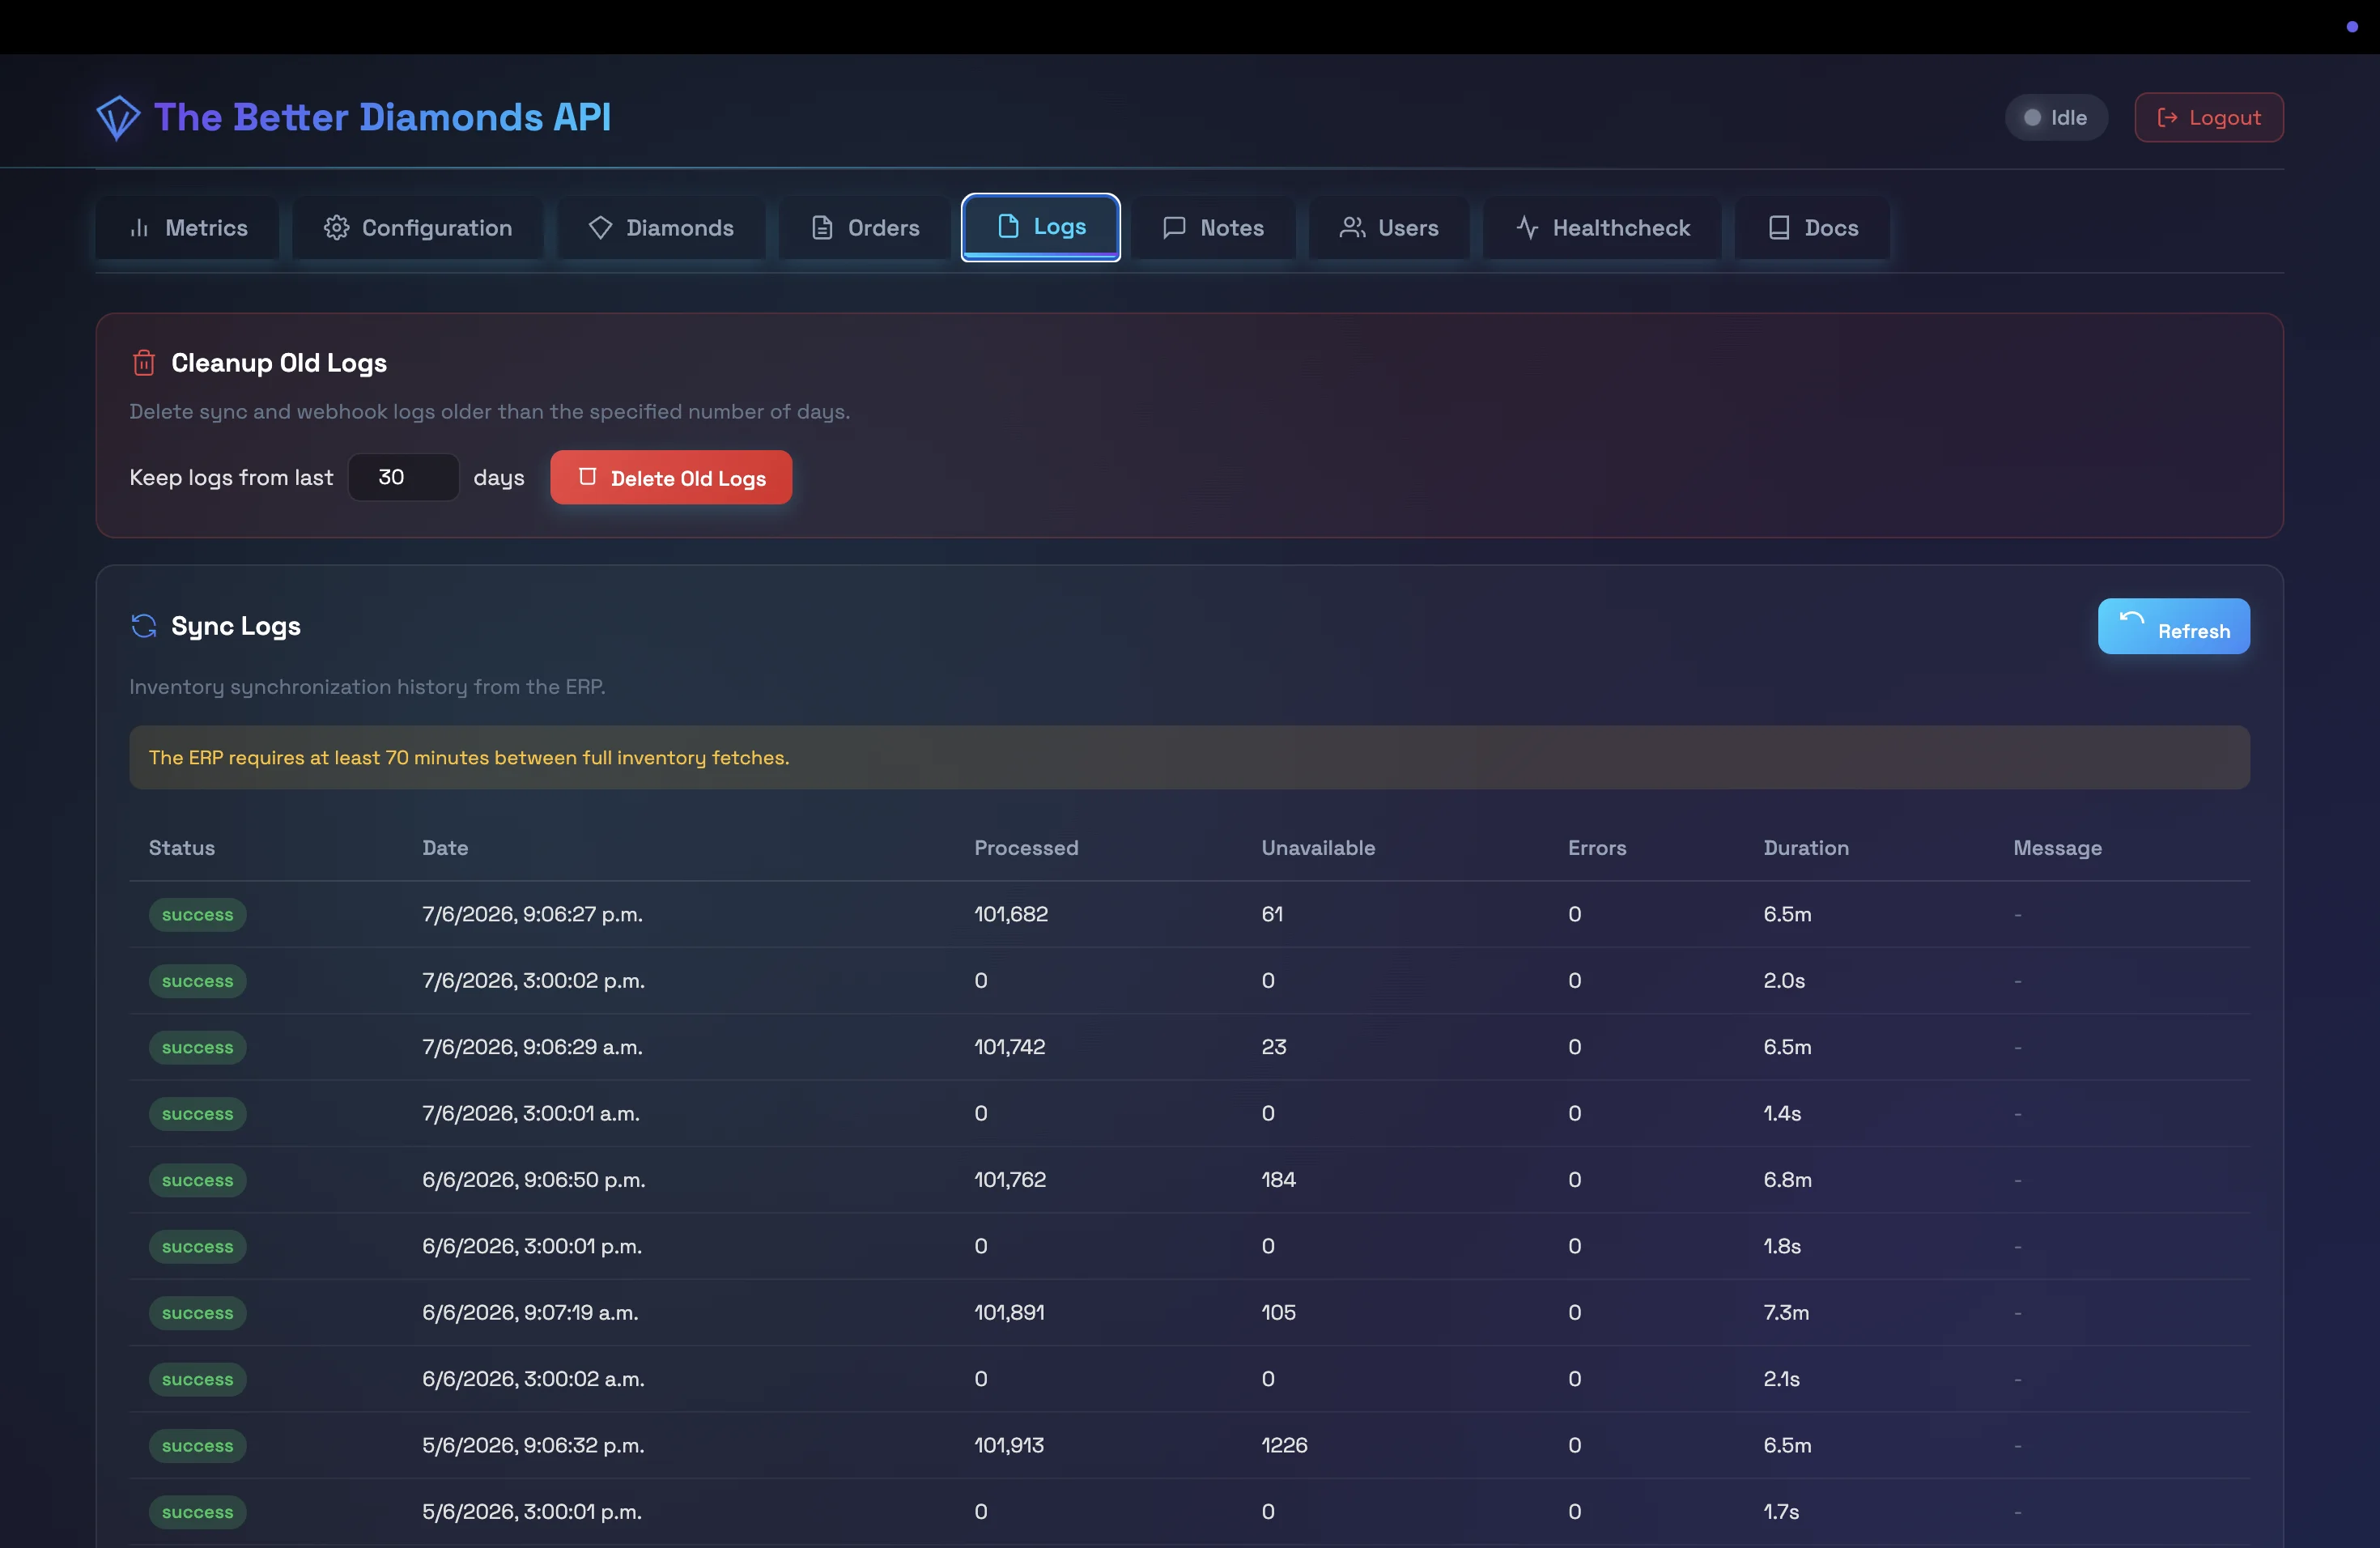The width and height of the screenshot is (2380, 1548).
Task: Go to the Diamonds tab
Action: [661, 228]
